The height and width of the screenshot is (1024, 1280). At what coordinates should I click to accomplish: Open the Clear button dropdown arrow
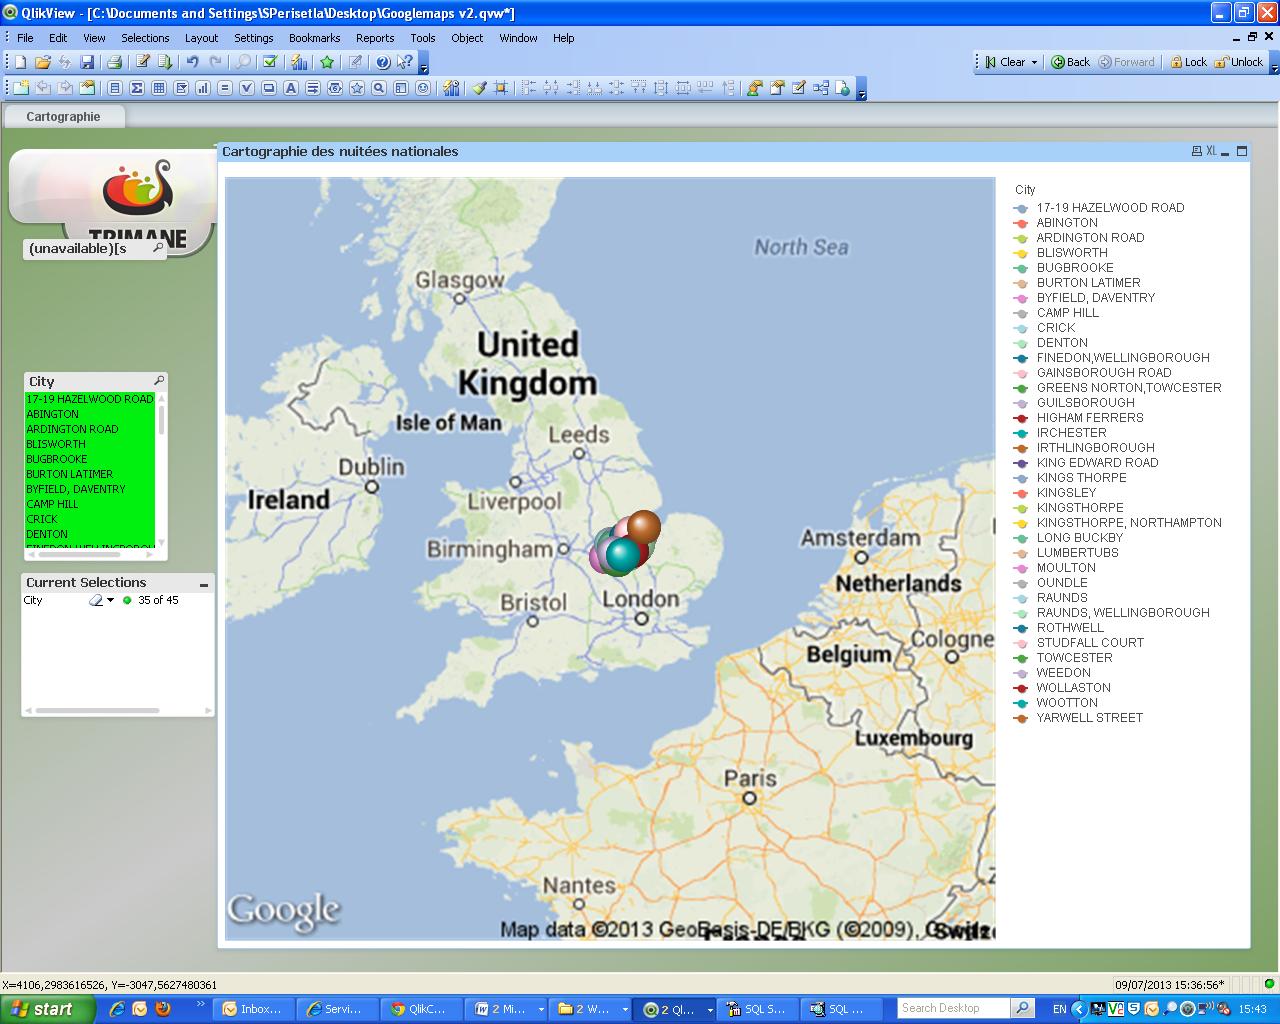click(x=1035, y=62)
